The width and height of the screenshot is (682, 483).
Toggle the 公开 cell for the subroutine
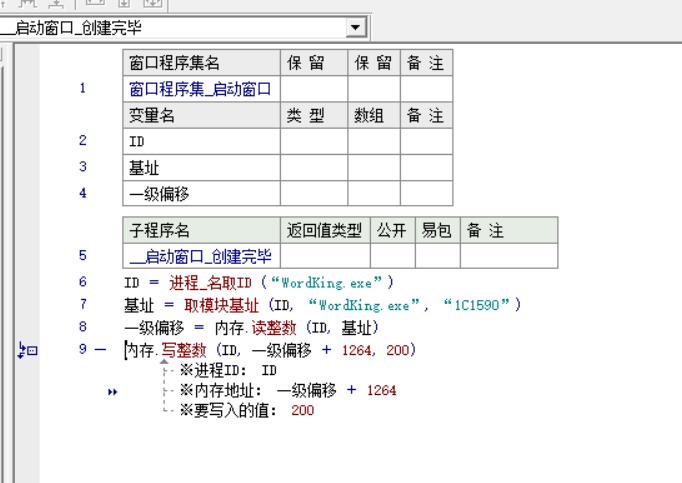(x=389, y=257)
